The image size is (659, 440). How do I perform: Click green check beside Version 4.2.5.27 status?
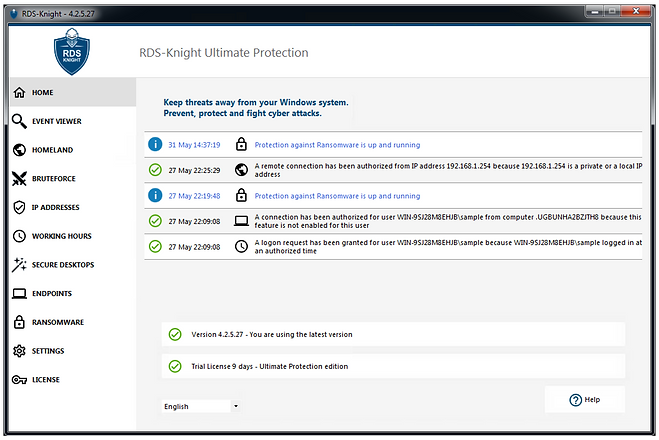[175, 334]
